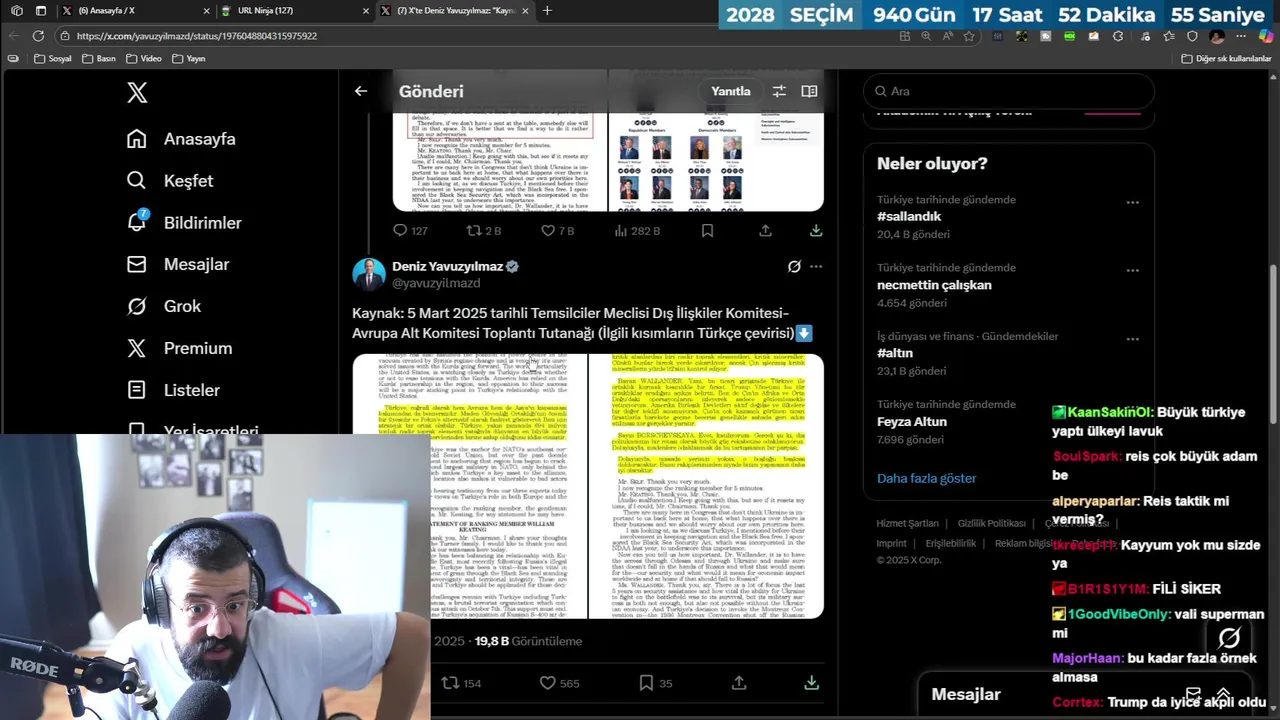Reload the page
1280x720 pixels.
tap(38, 36)
